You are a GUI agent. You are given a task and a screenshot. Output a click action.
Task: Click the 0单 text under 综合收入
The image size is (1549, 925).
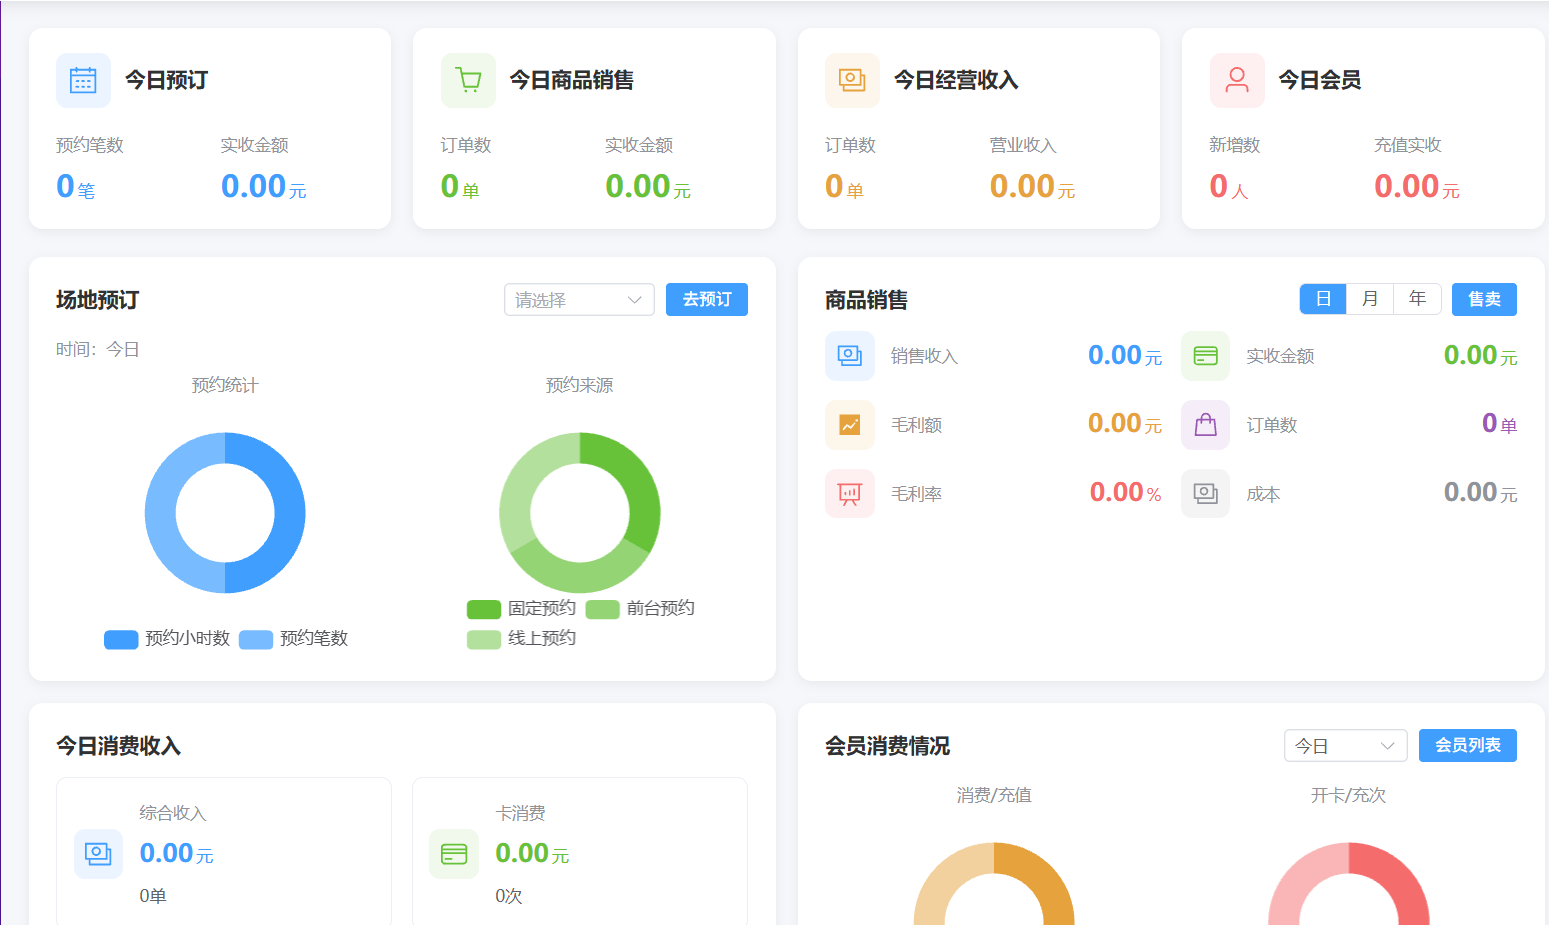tap(153, 896)
